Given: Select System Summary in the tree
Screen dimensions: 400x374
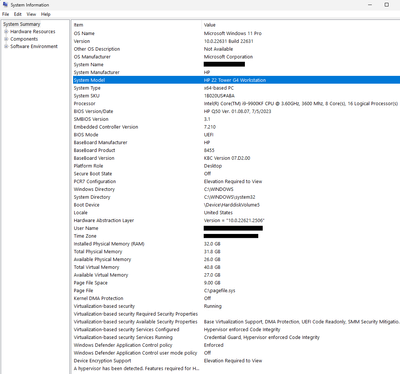Looking at the screenshot, I should click(22, 24).
